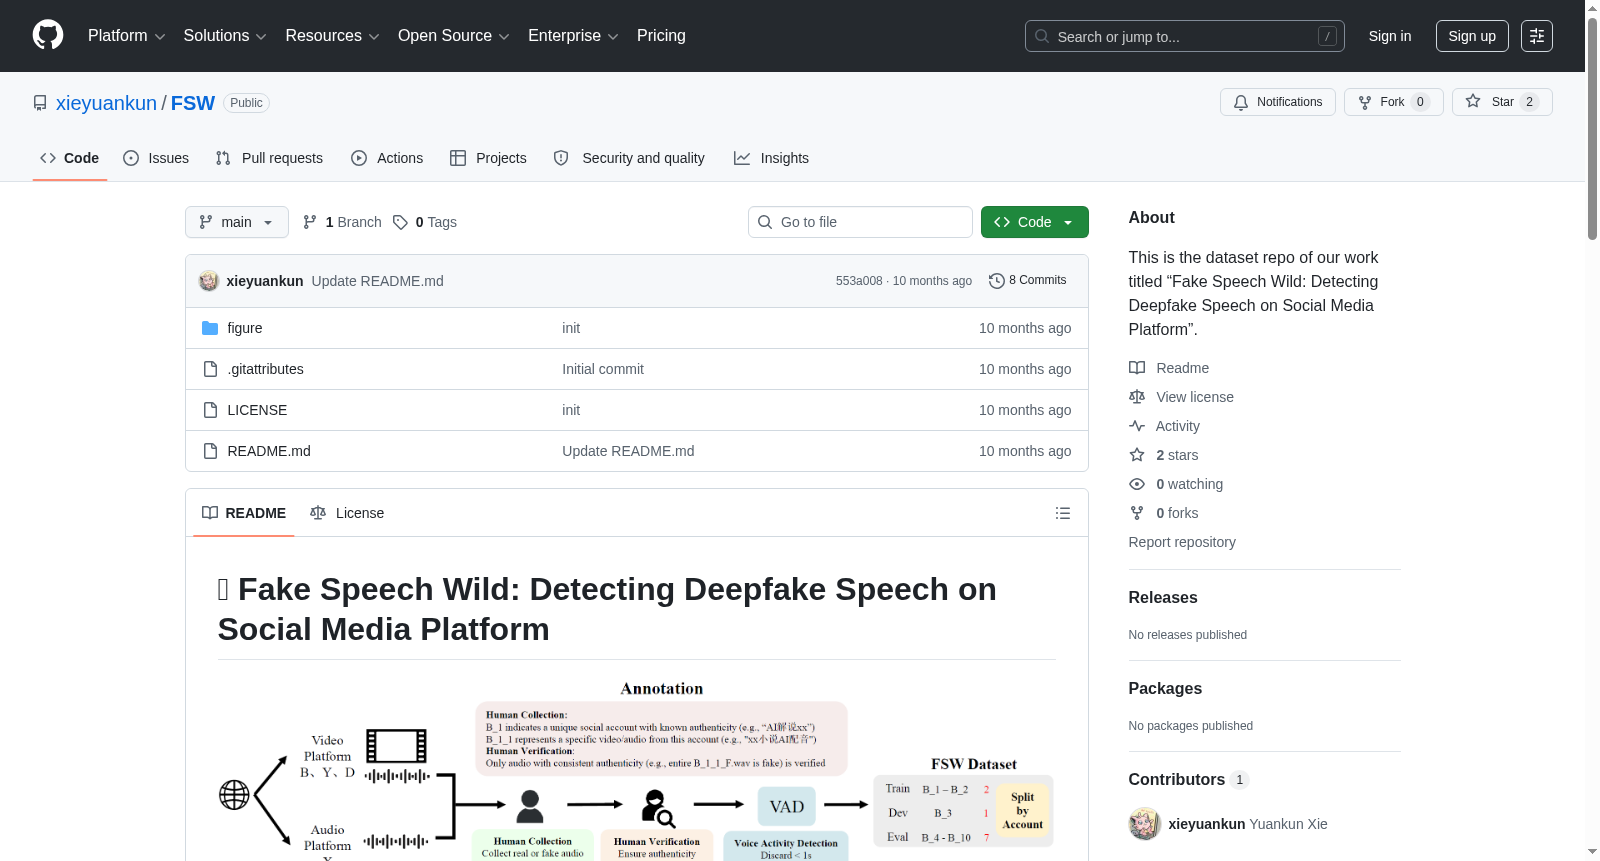Open the .gitattributes file
Image resolution: width=1600 pixels, height=861 pixels.
coord(265,369)
